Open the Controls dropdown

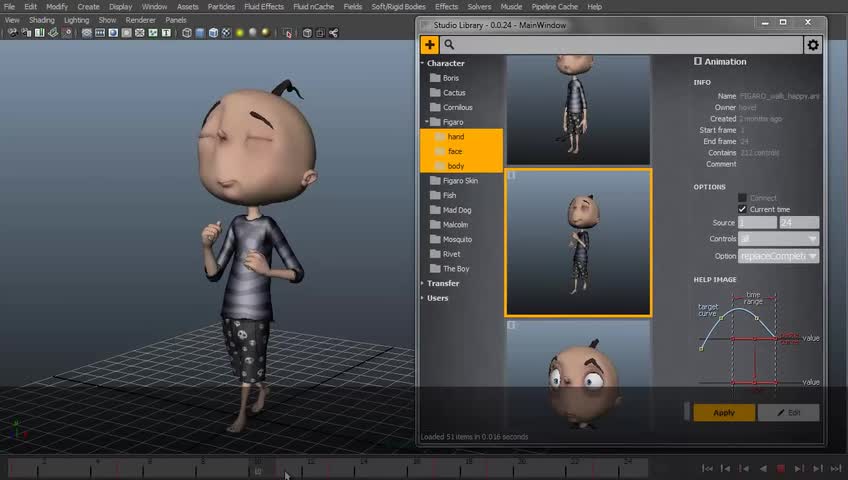pos(778,238)
